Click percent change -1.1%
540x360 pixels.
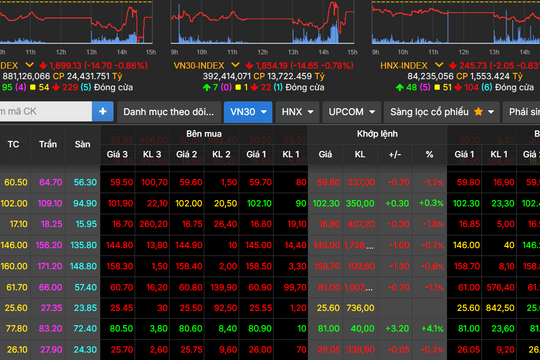434,287
